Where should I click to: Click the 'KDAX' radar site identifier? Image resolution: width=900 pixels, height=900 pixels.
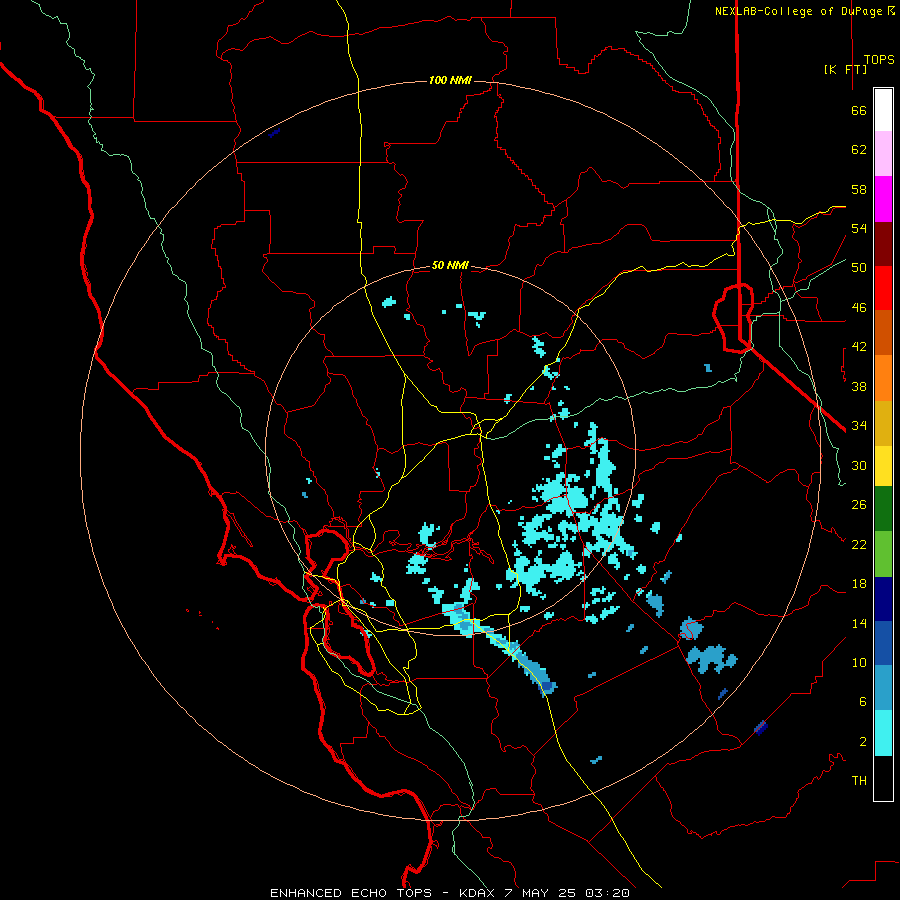tap(478, 893)
